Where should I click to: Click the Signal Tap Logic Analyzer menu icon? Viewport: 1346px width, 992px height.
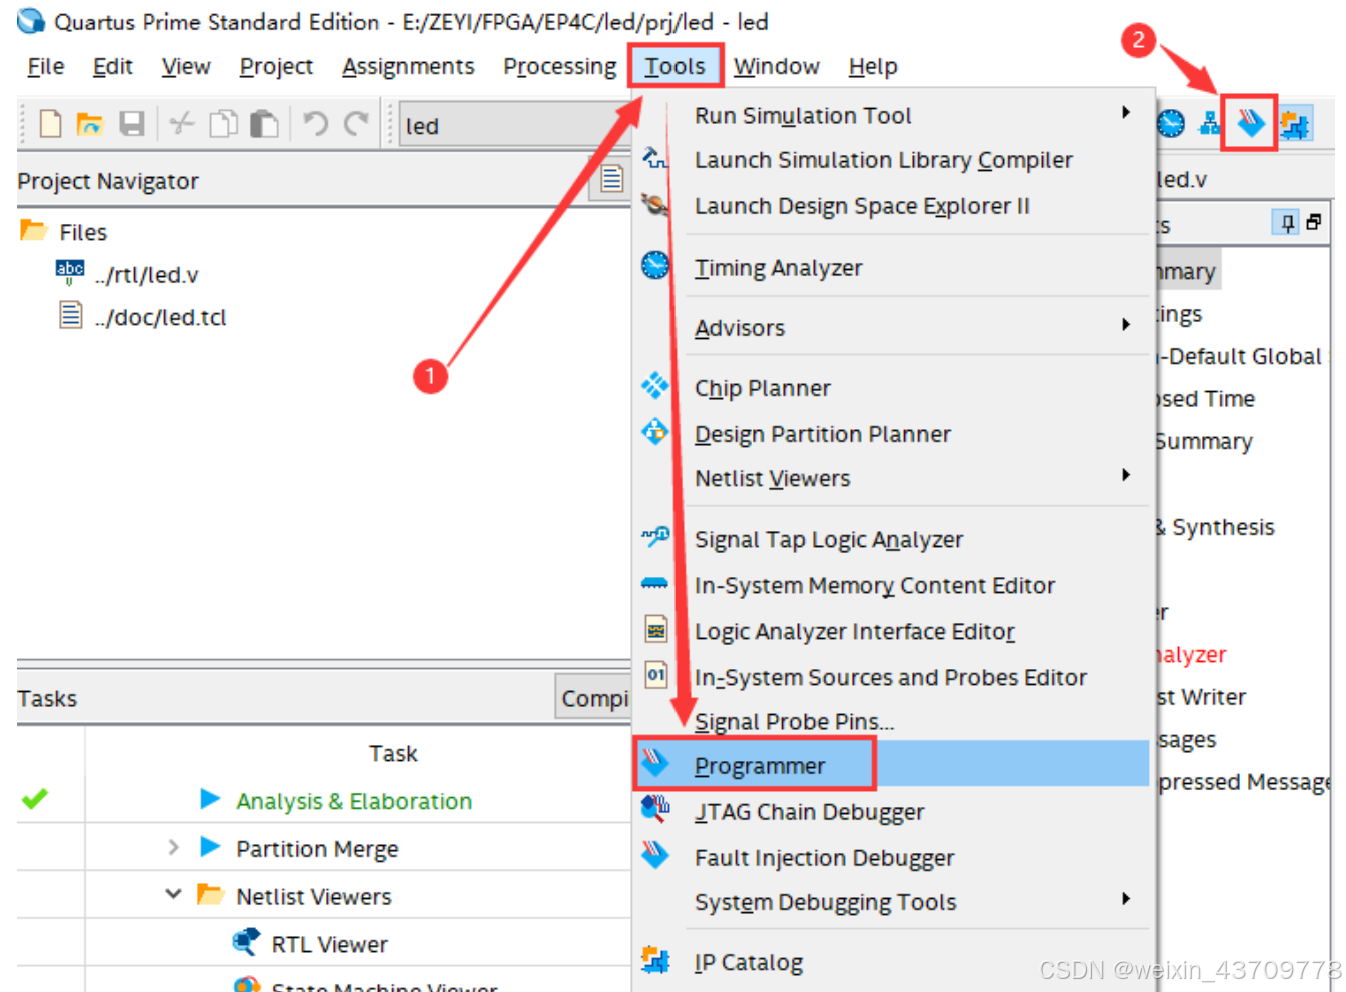point(655,537)
